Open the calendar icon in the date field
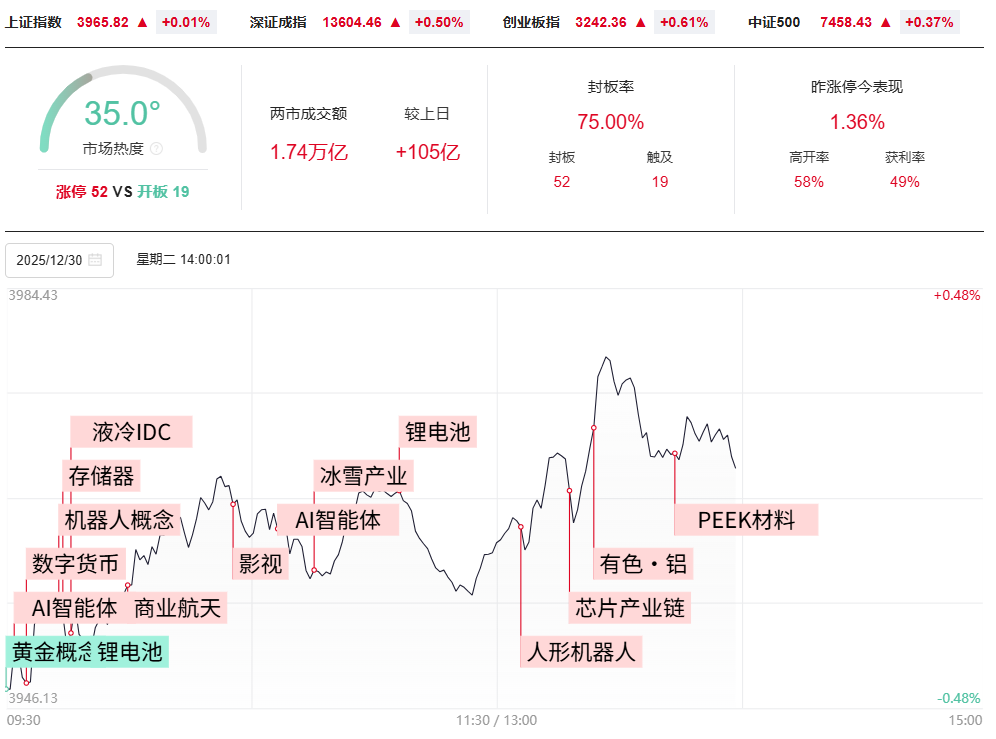 (x=95, y=260)
